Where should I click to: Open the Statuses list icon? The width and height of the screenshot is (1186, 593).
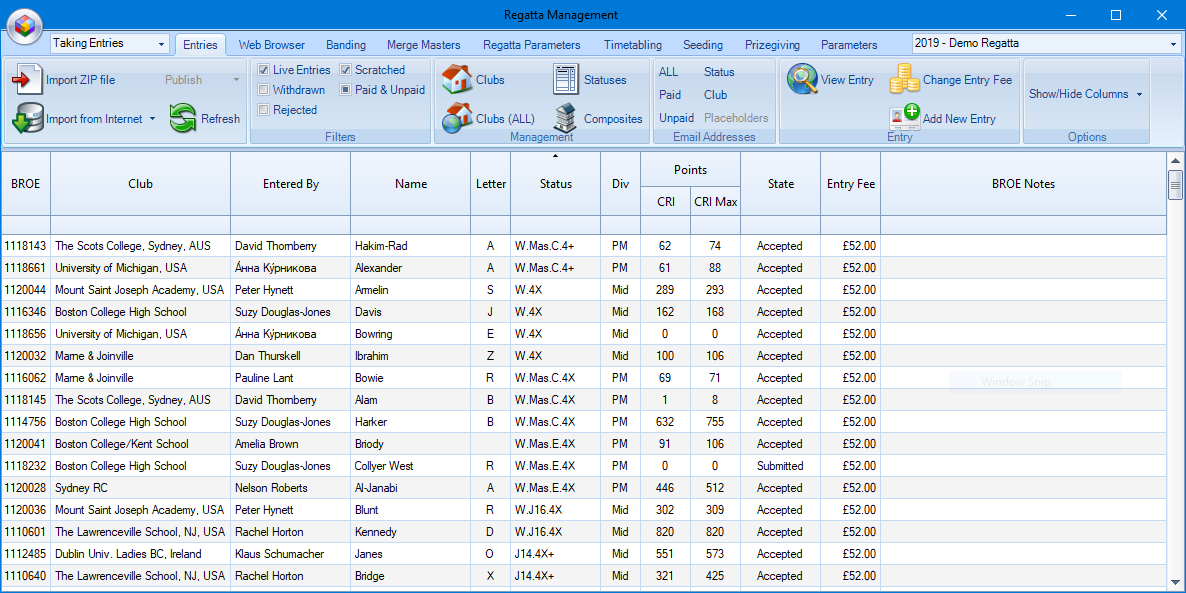[x=566, y=80]
